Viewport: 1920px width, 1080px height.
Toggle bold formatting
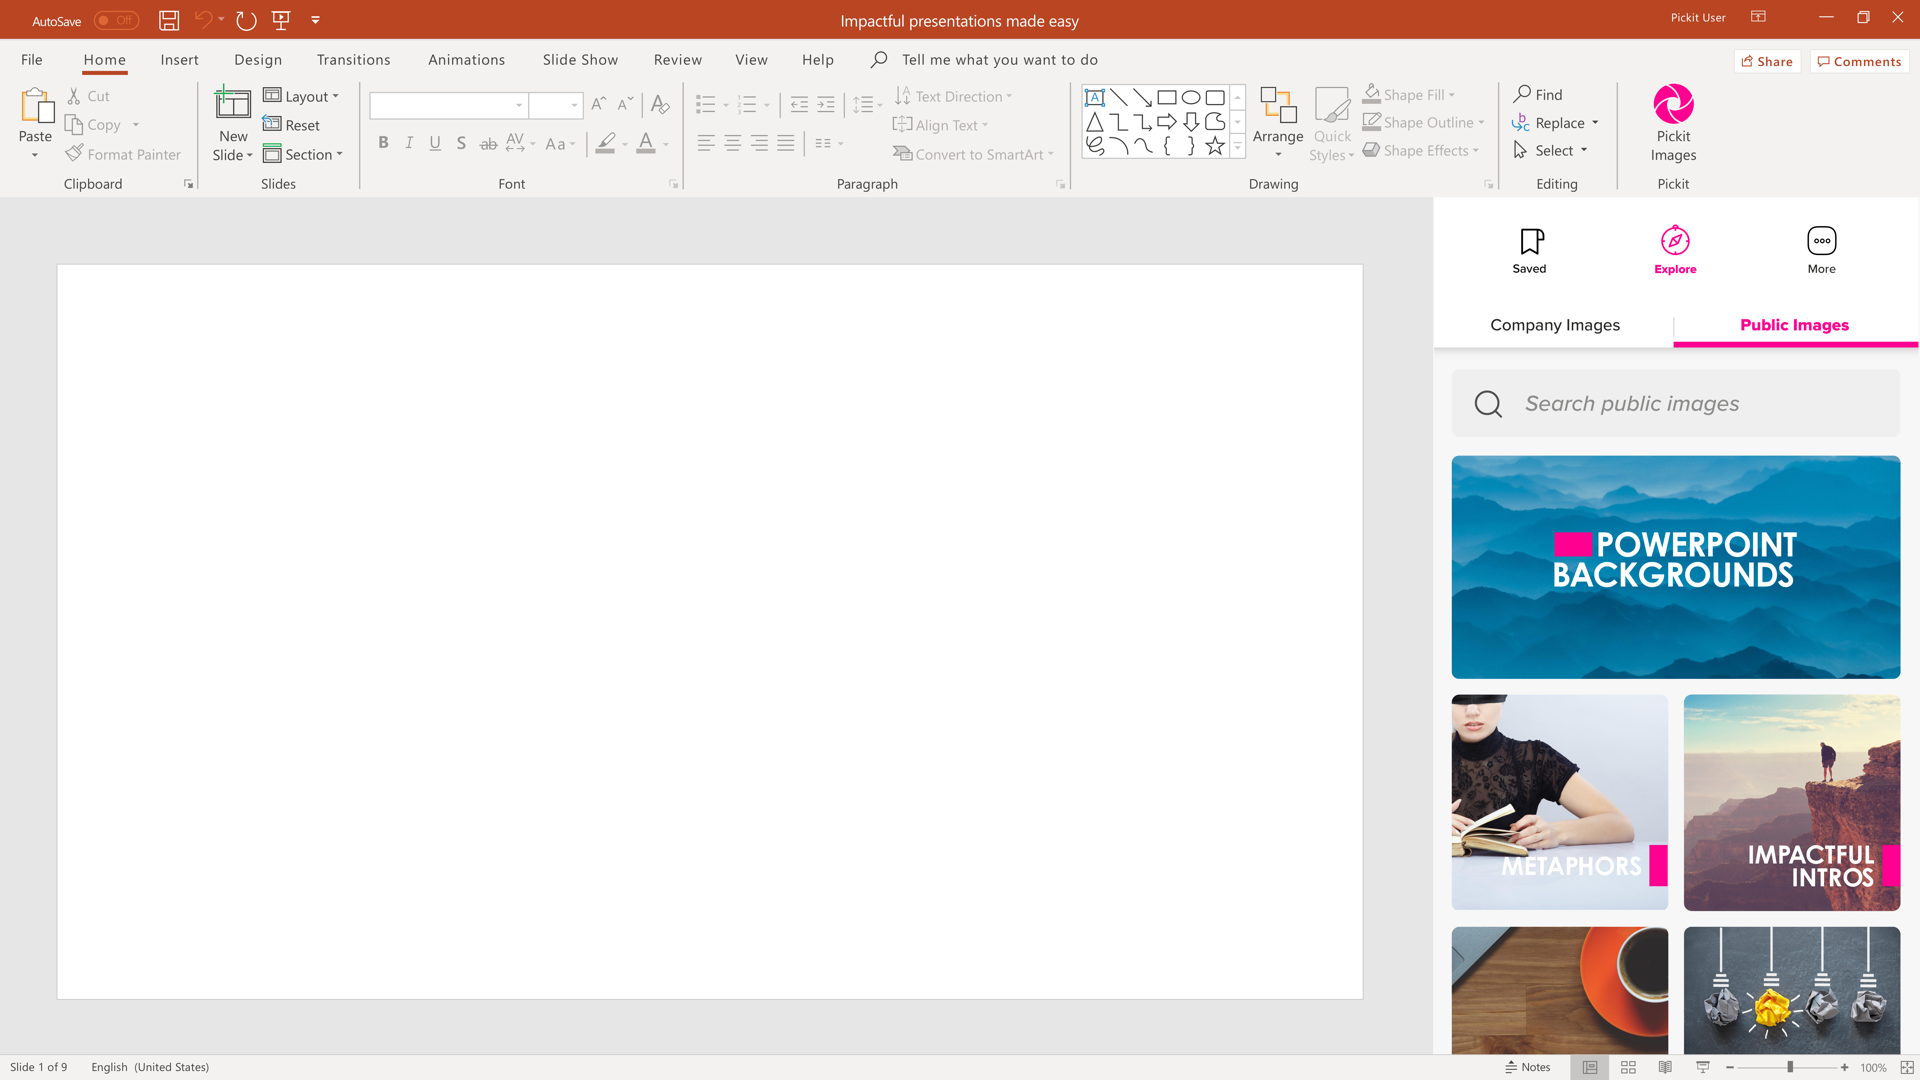383,143
